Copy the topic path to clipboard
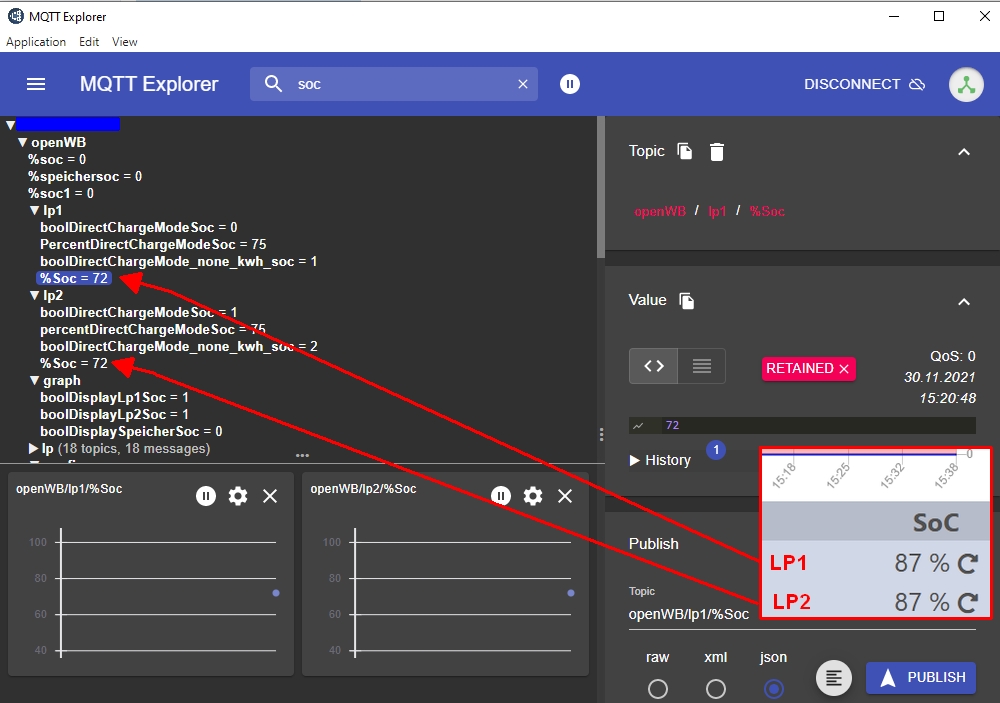This screenshot has height=703, width=1000. tap(685, 152)
